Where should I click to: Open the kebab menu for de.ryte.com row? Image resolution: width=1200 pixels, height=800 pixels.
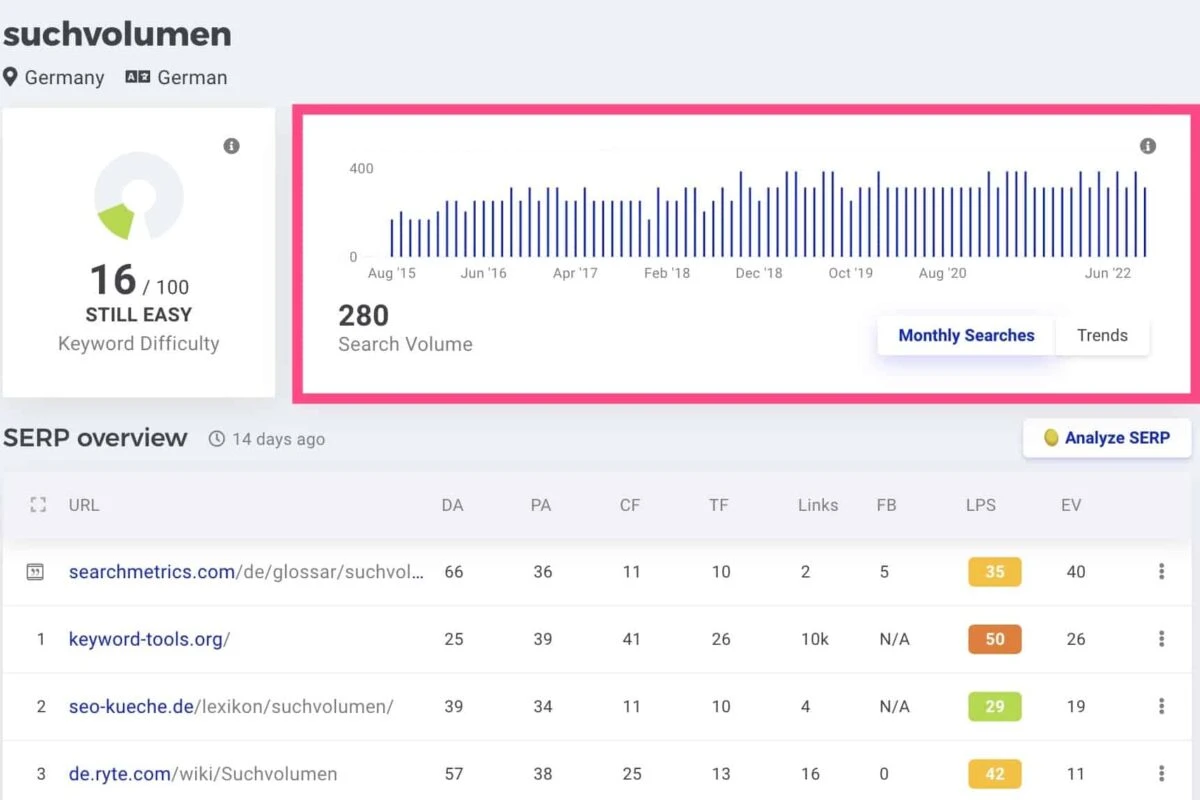[1161, 773]
